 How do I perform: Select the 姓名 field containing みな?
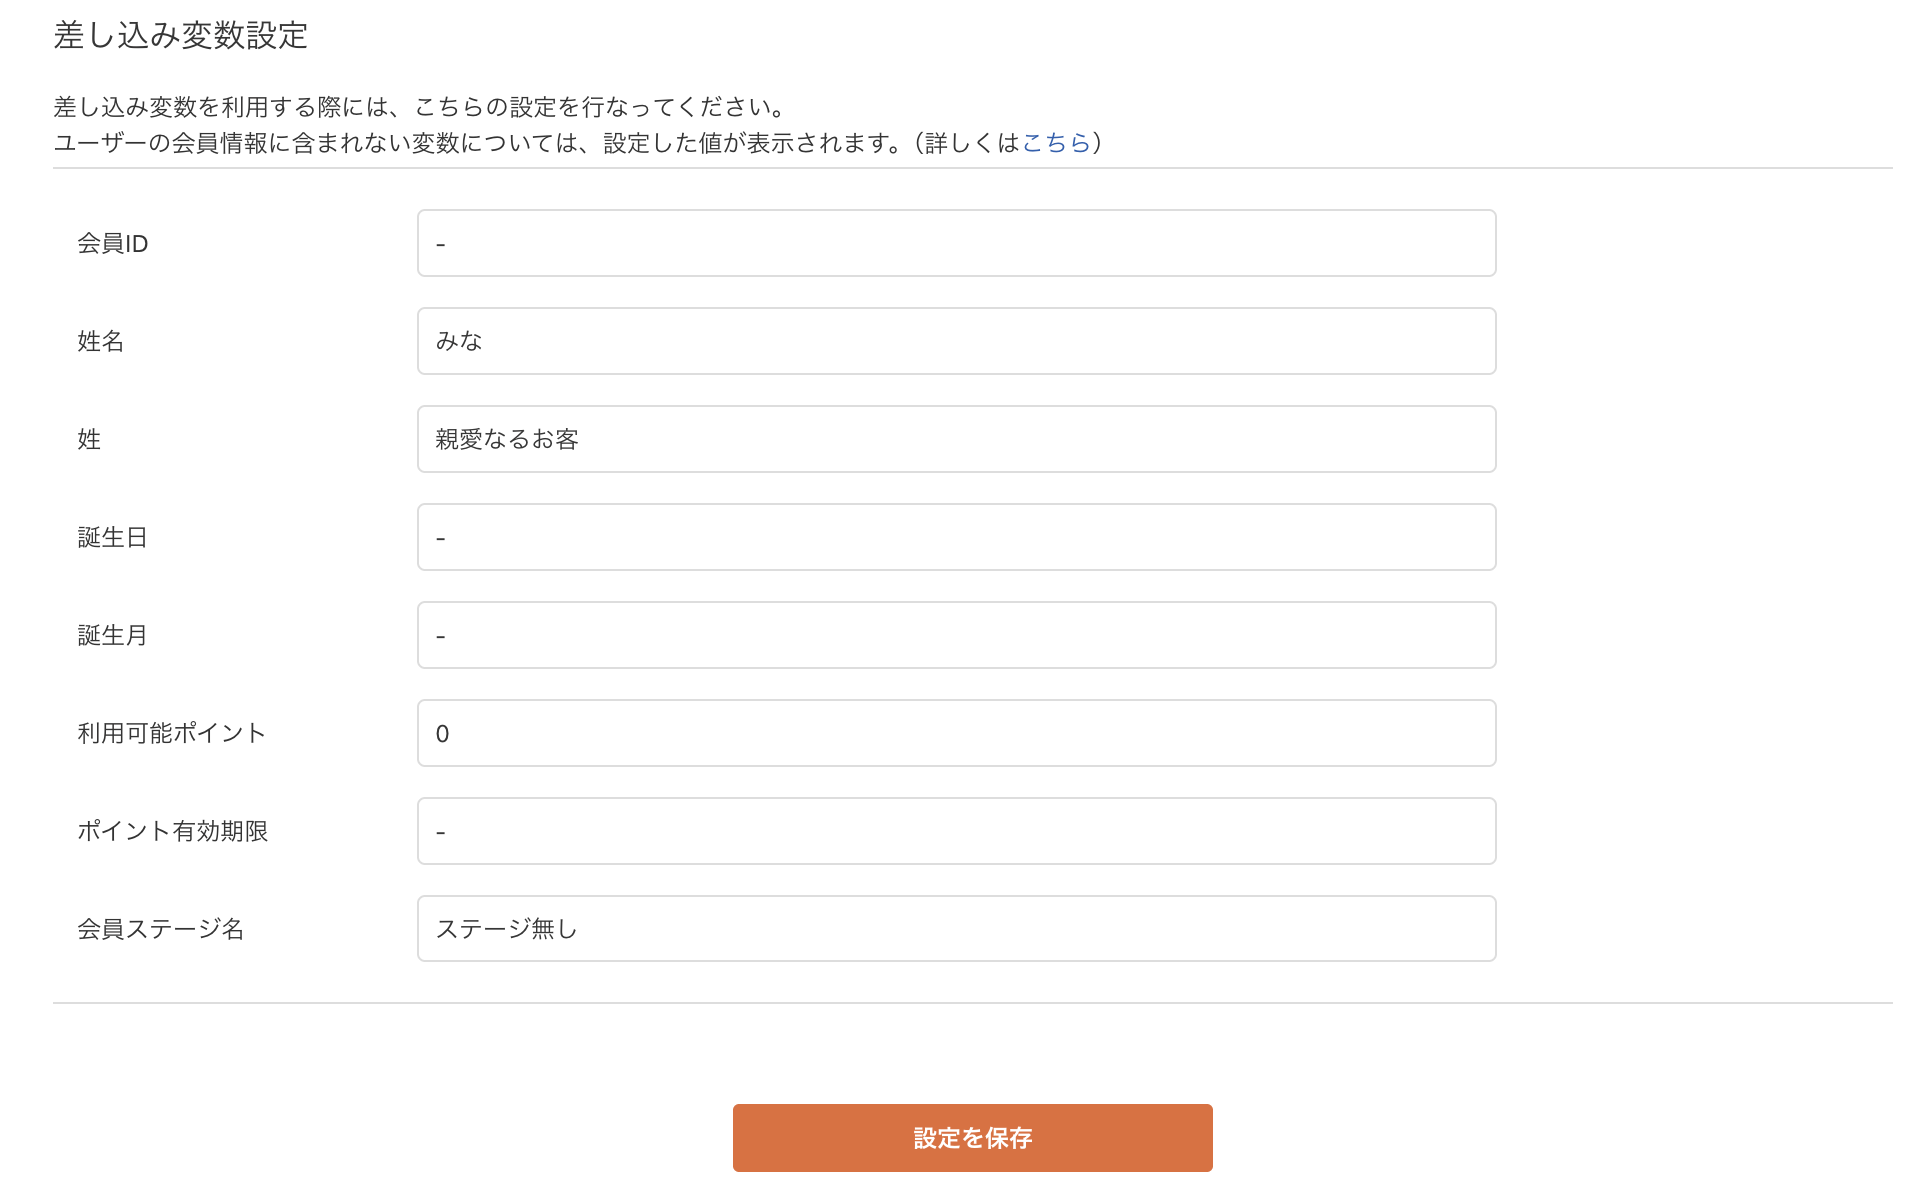click(956, 341)
